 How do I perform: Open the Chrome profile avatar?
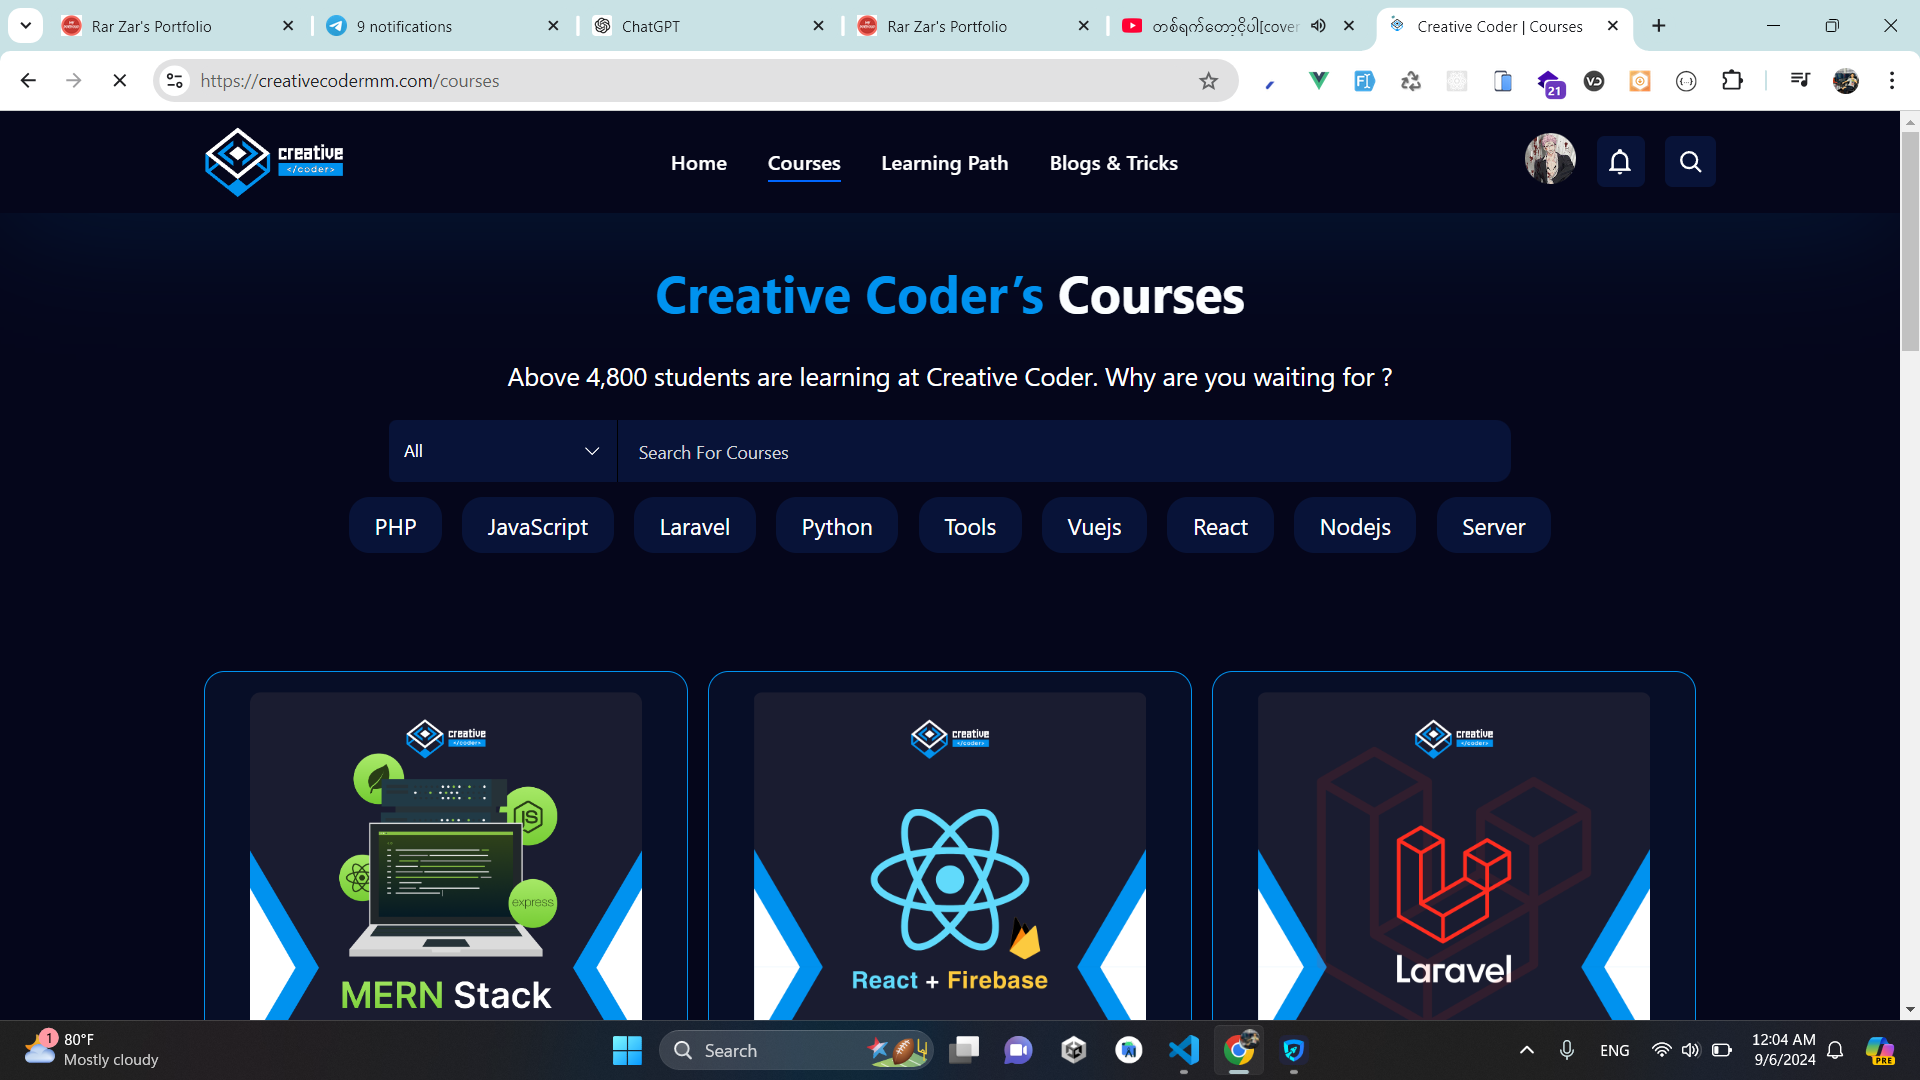click(x=1846, y=81)
